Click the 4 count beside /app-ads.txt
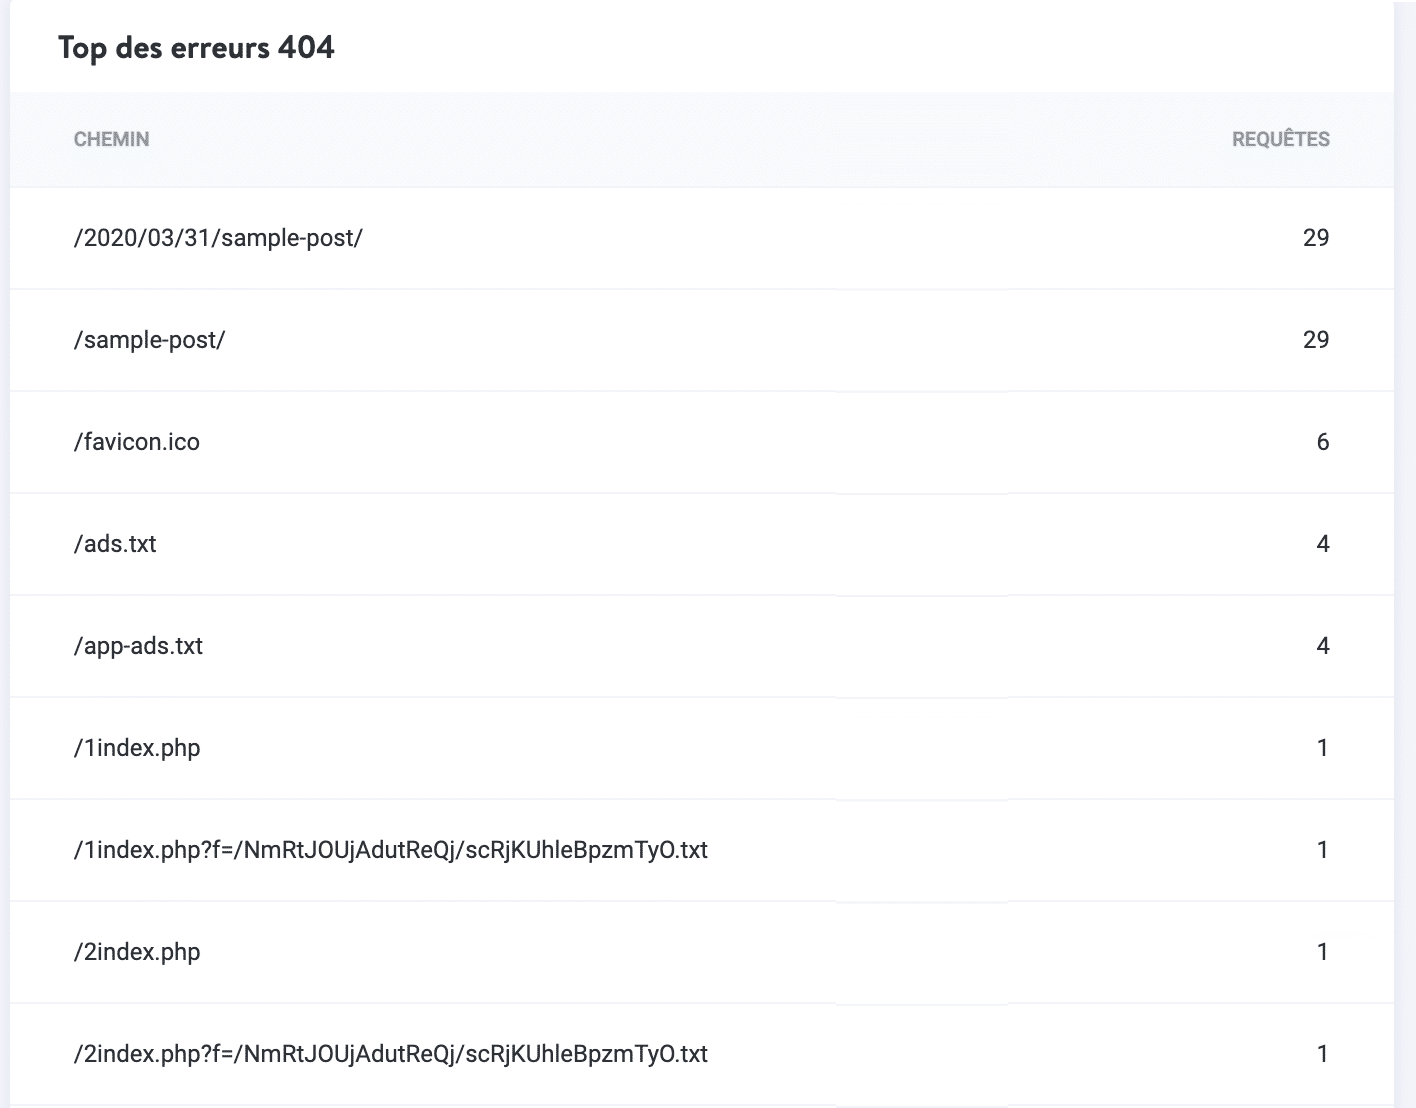The height and width of the screenshot is (1108, 1416). pyautogui.click(x=1323, y=646)
